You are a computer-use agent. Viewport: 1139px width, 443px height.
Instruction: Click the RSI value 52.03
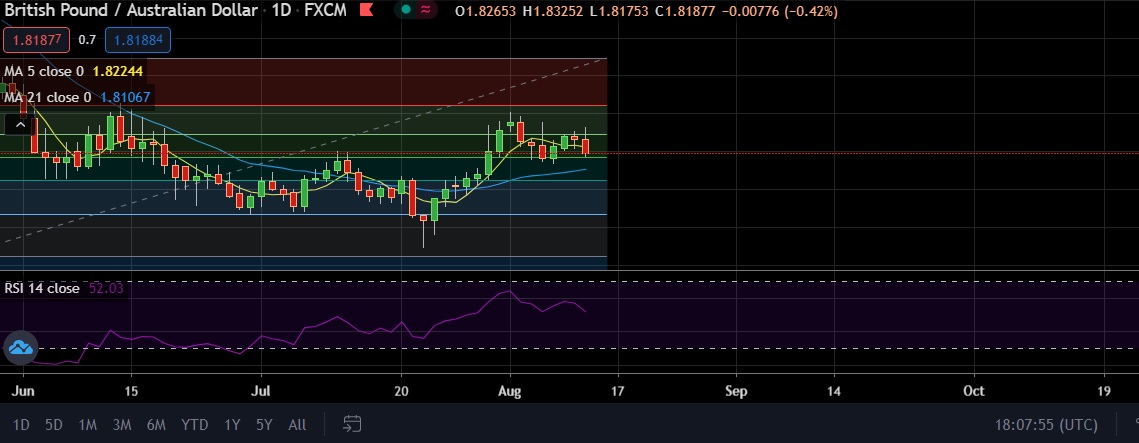click(106, 288)
